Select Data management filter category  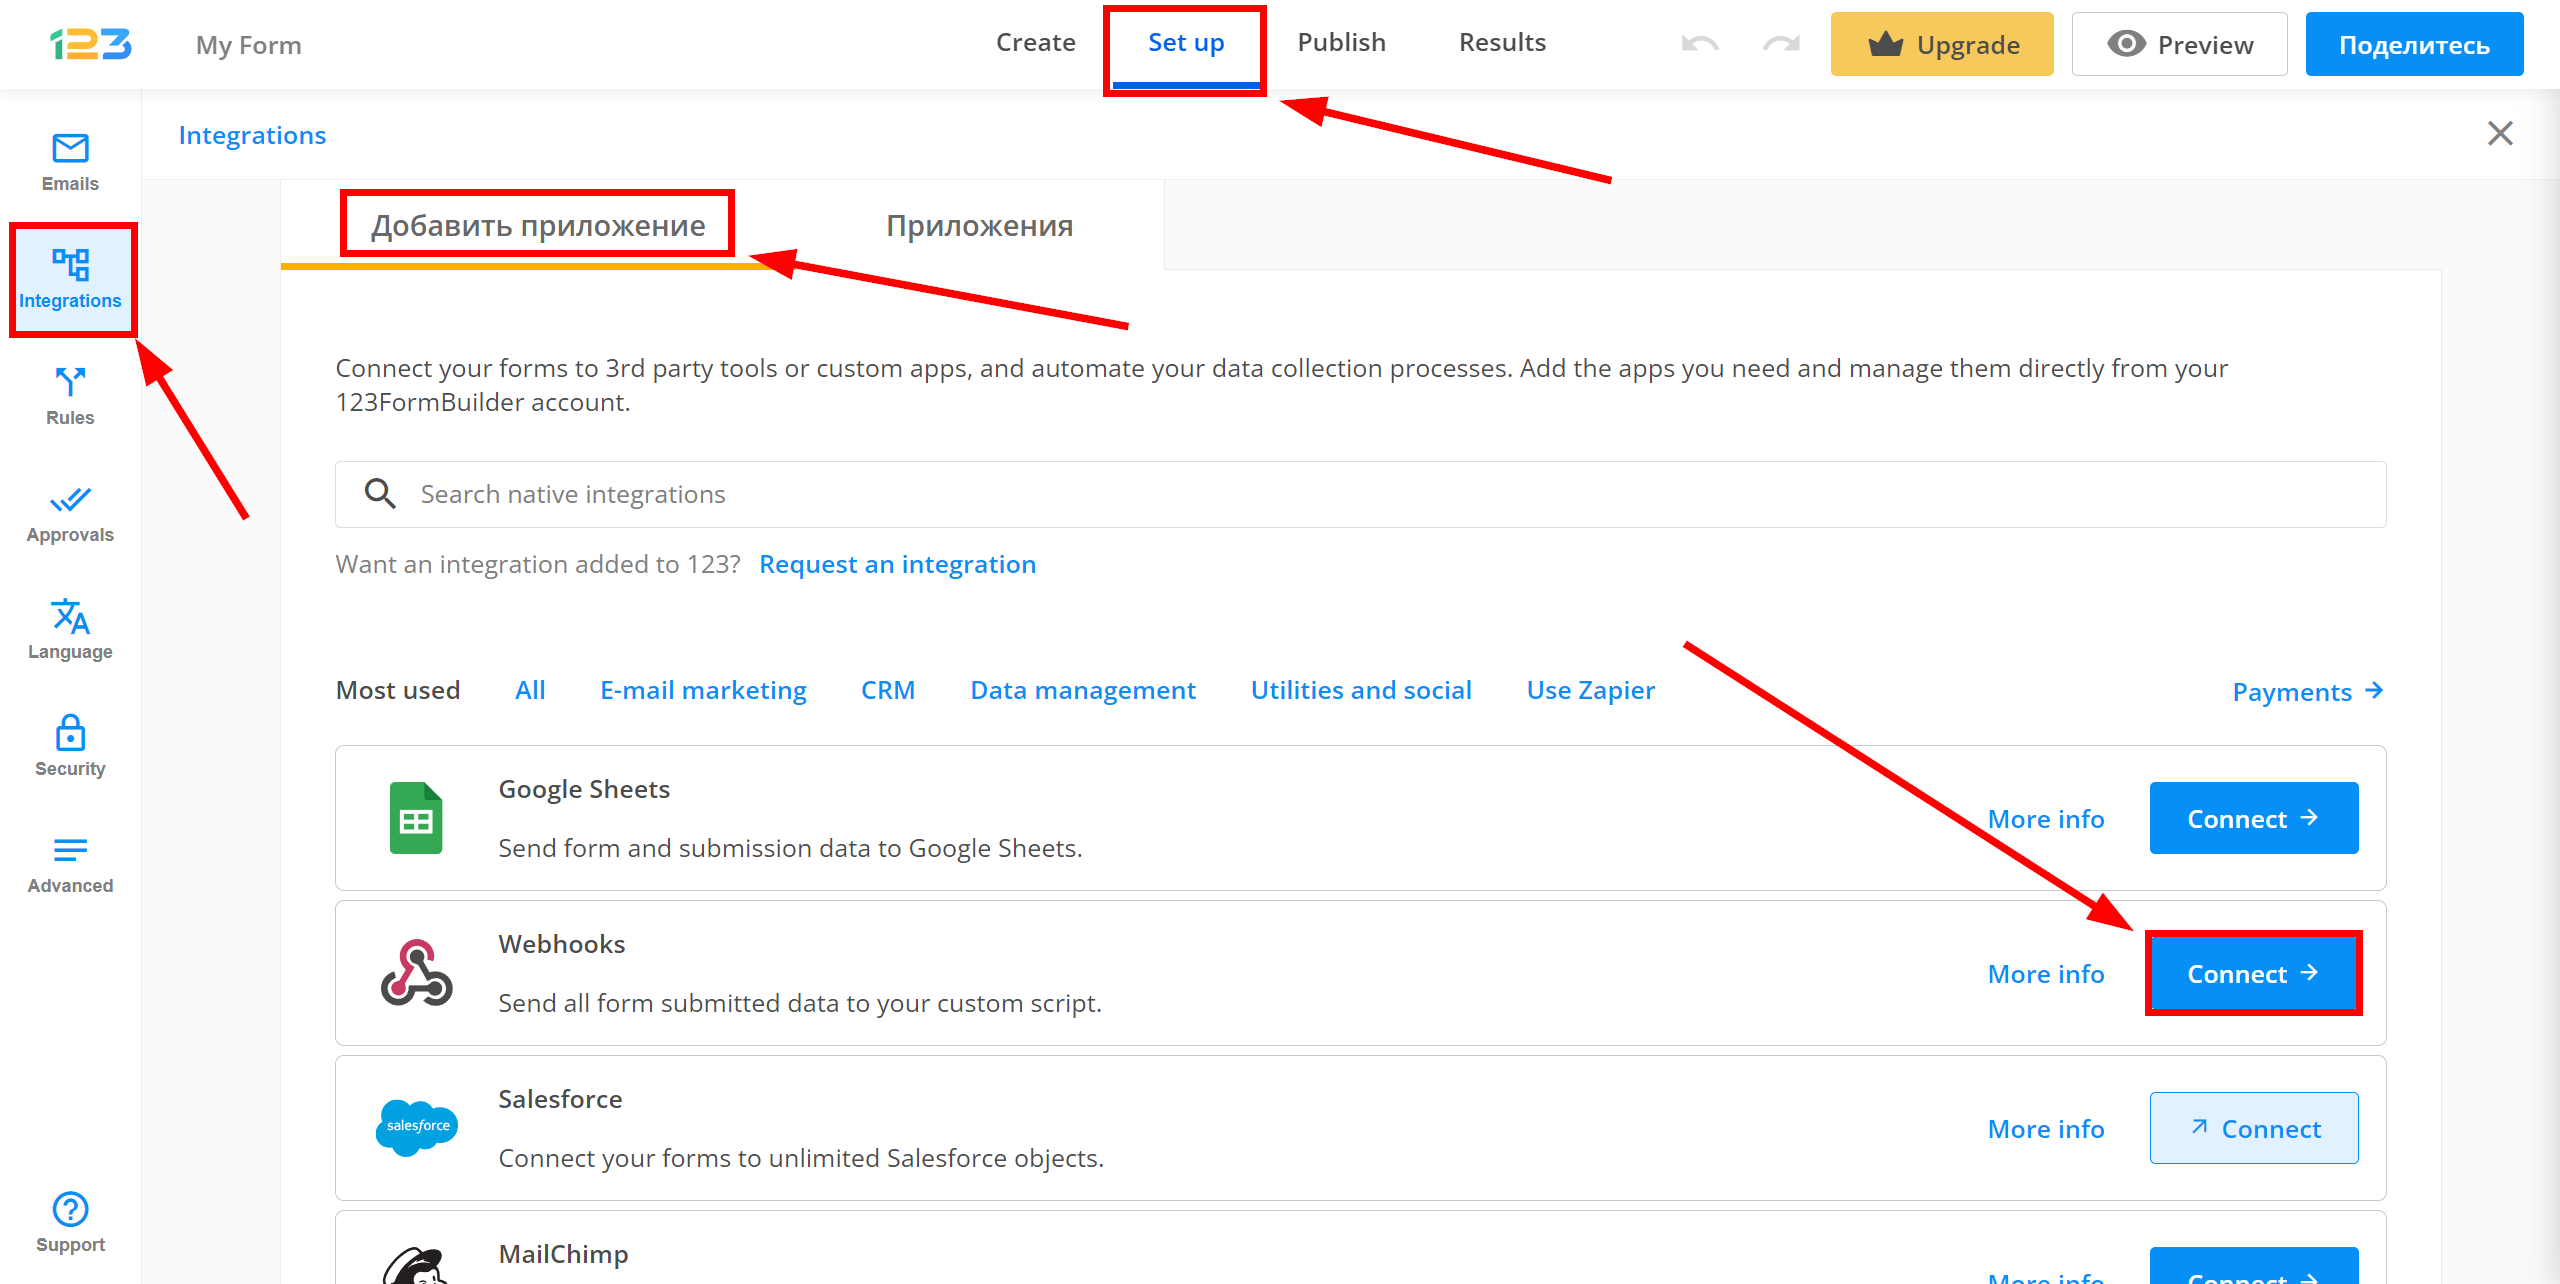point(1080,689)
